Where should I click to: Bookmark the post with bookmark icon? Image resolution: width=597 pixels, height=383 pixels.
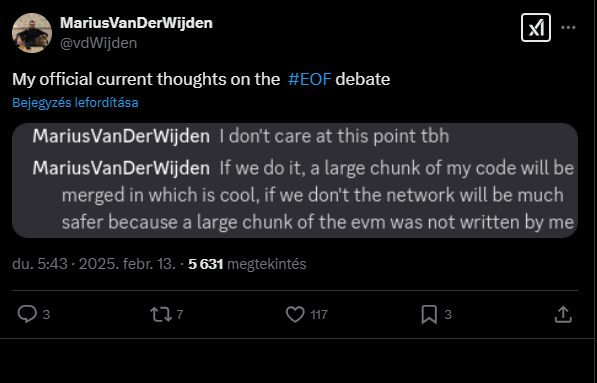tap(429, 315)
